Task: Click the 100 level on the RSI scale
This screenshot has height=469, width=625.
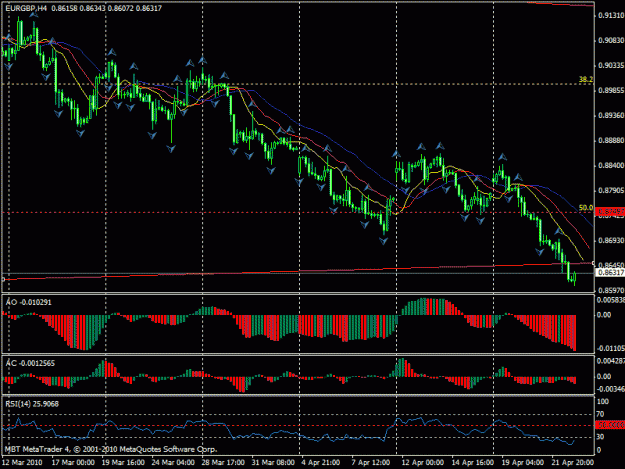Action: (603, 401)
